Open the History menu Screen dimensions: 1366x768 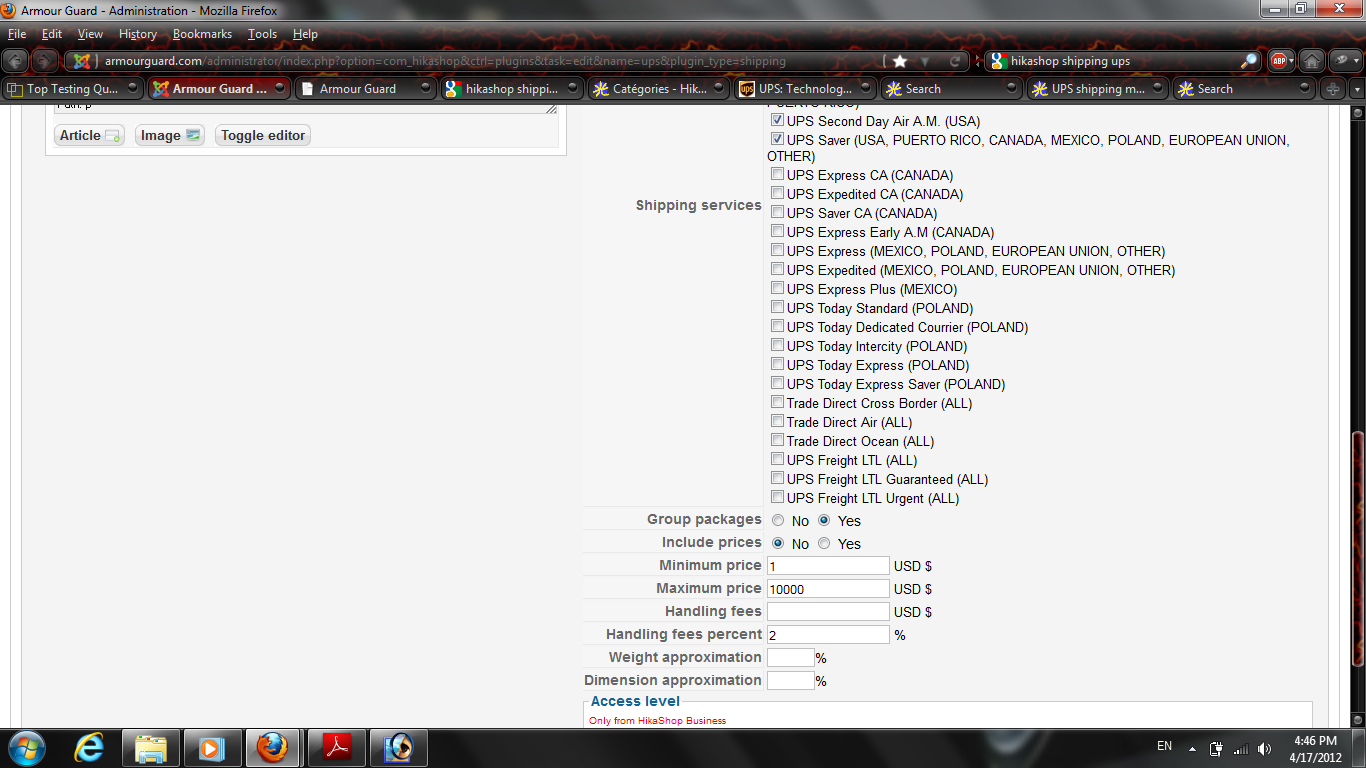click(x=138, y=34)
